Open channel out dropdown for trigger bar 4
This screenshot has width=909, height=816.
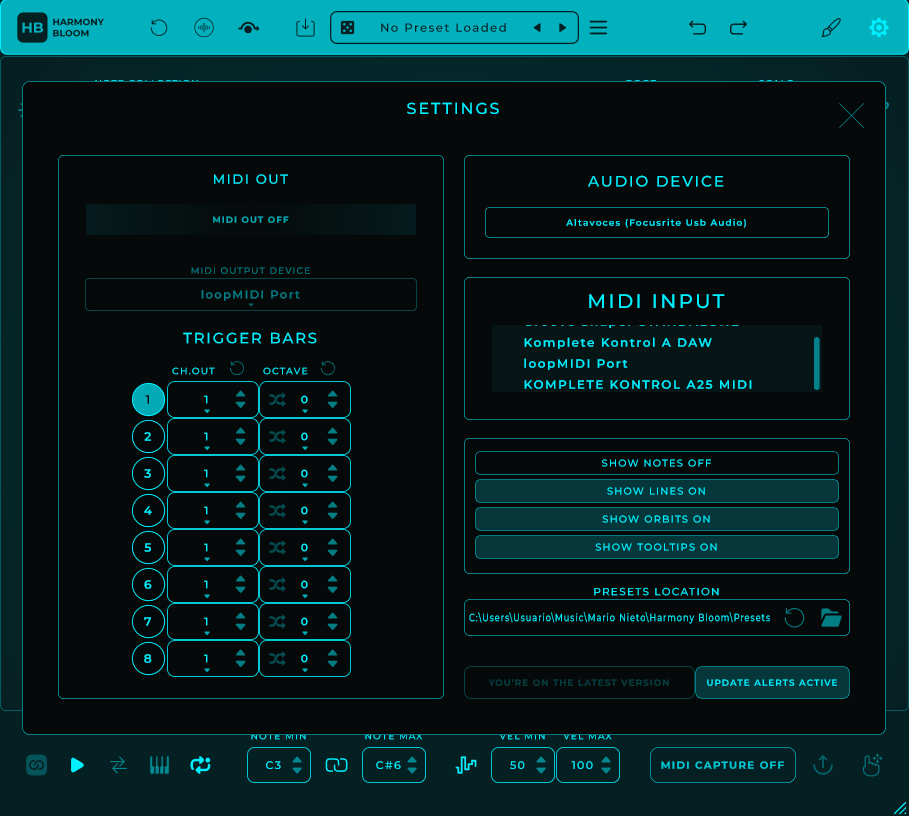tap(206, 511)
